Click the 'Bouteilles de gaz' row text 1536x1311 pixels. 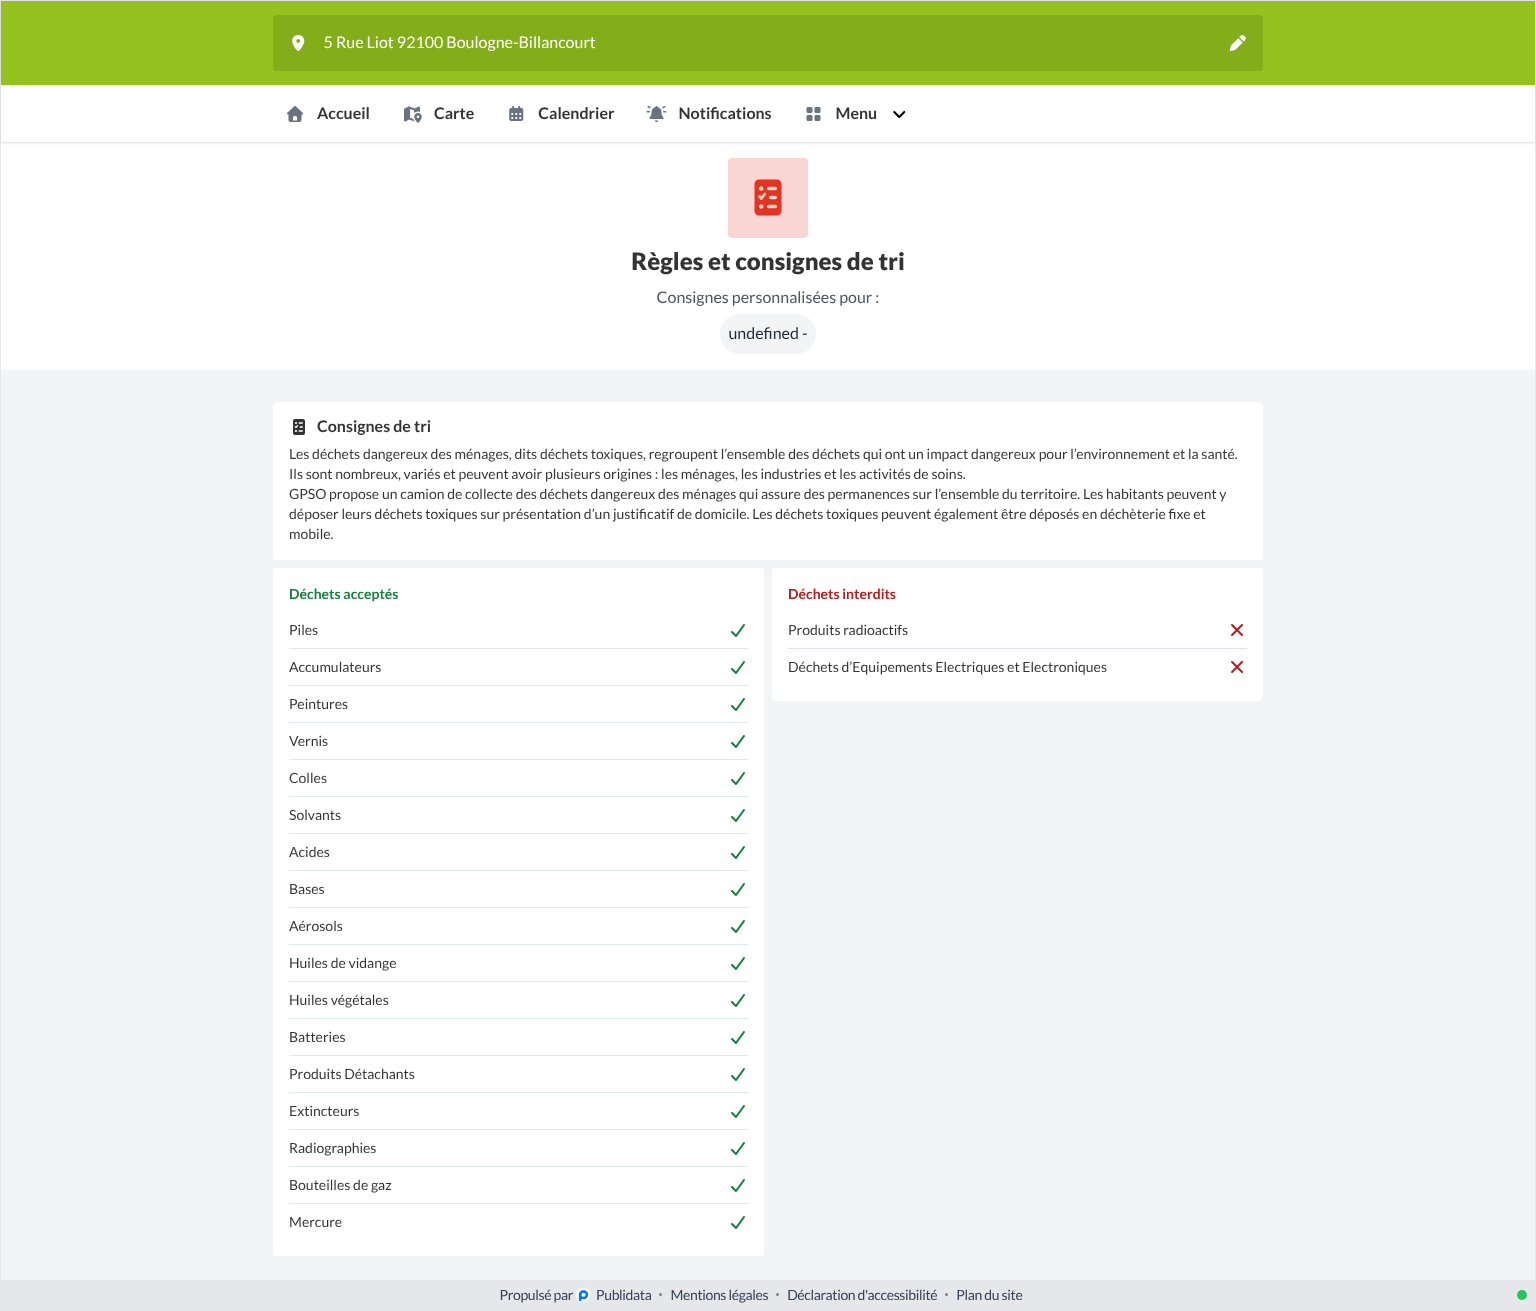tap(340, 1185)
